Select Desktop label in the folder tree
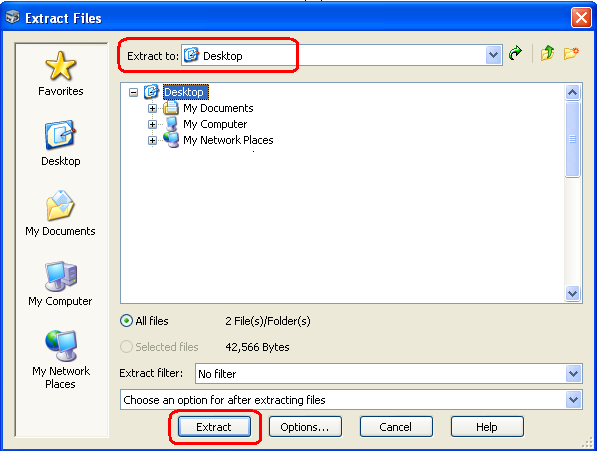The width and height of the screenshot is (597, 451). click(185, 92)
